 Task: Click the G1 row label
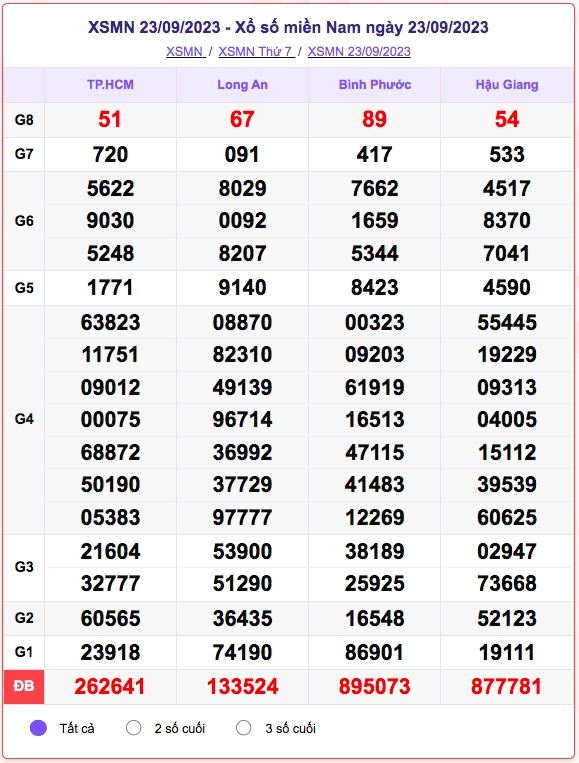tap(24, 652)
